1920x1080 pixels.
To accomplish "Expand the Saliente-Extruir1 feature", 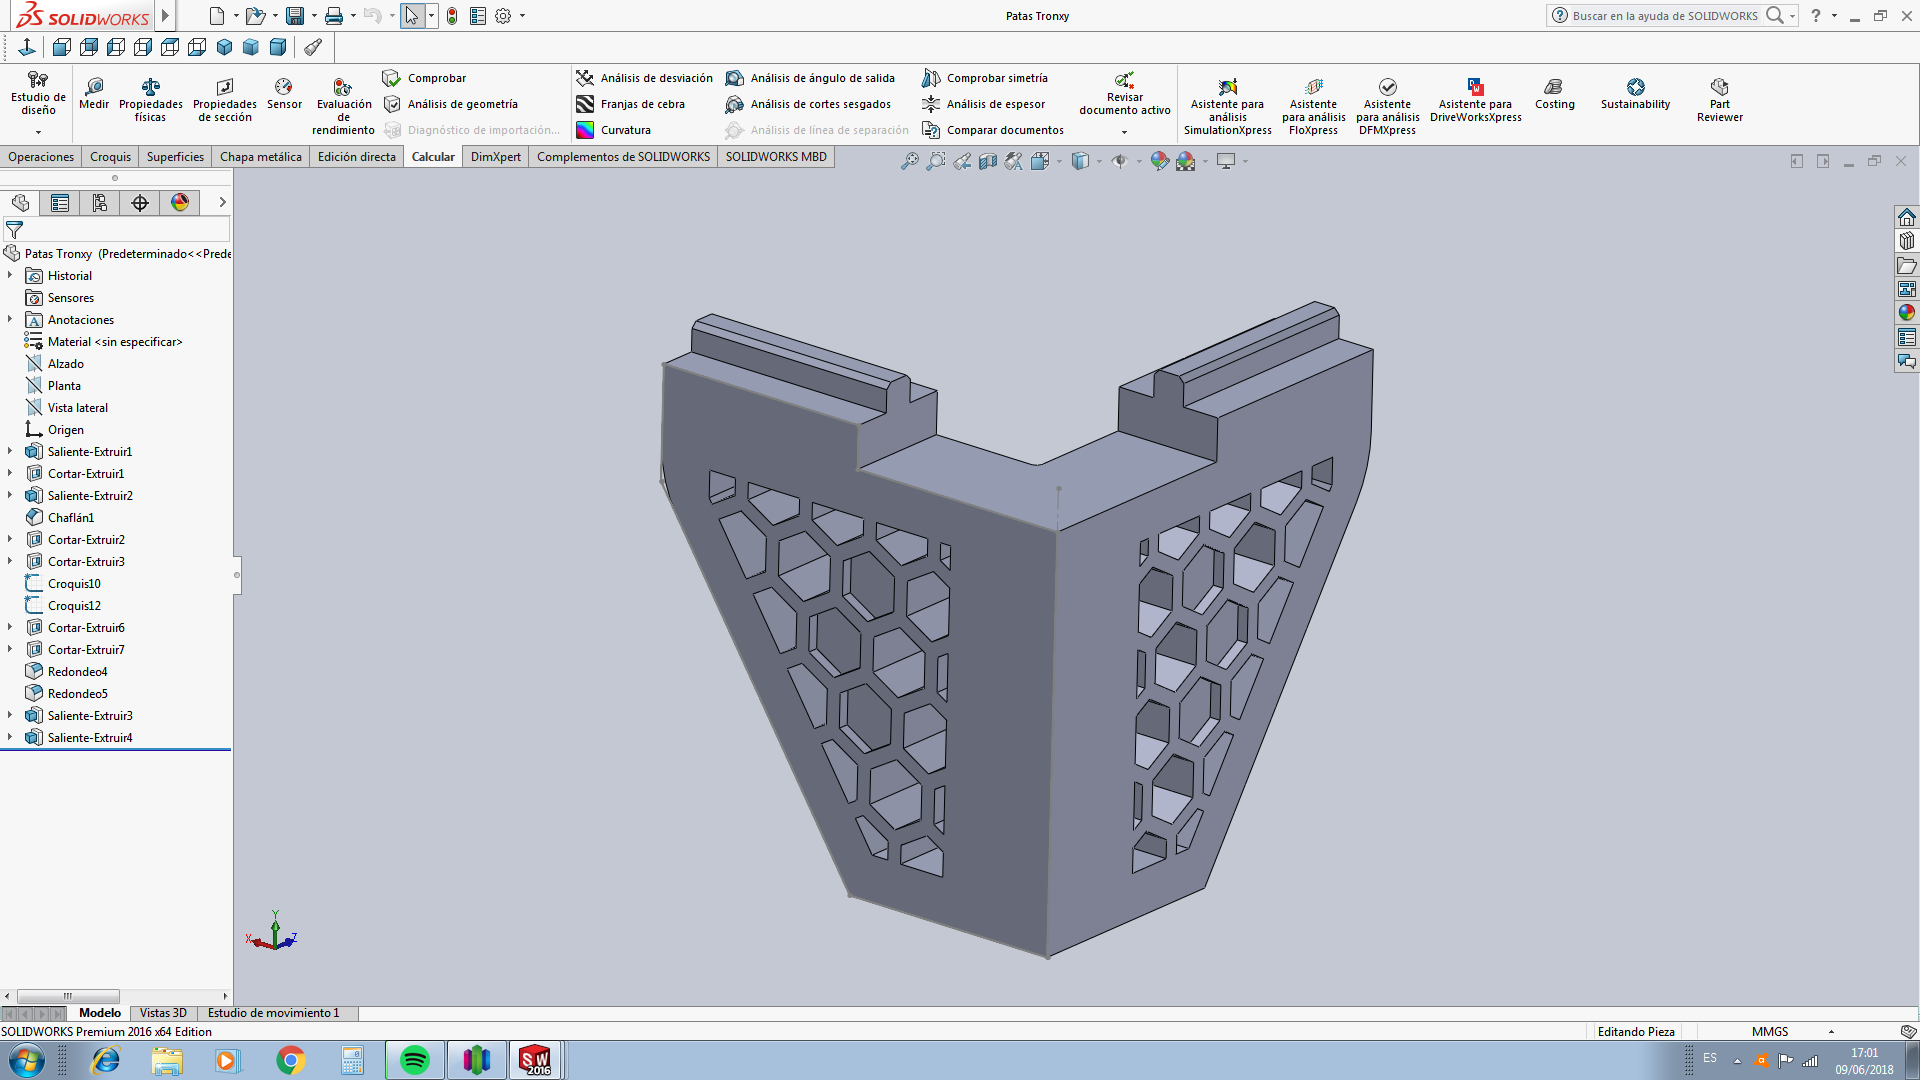I will (10, 452).
